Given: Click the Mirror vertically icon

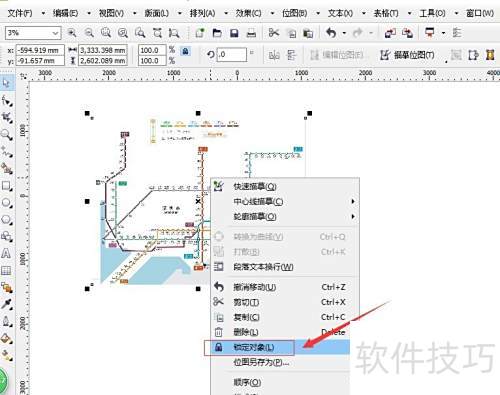Looking at the screenshot, I should 291,55.
